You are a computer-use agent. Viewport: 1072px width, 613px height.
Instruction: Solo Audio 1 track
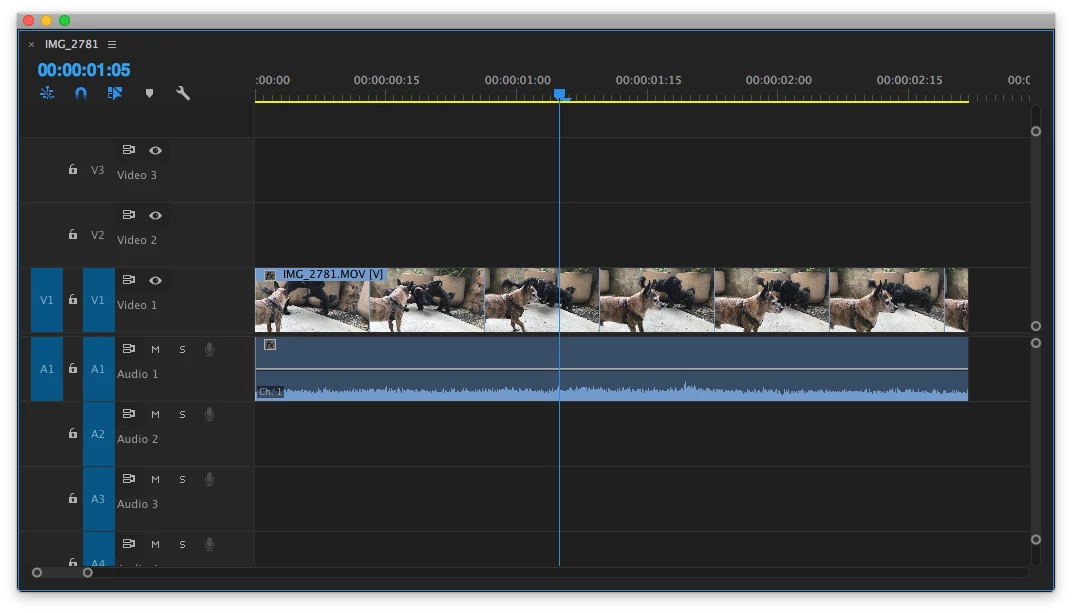(x=182, y=349)
